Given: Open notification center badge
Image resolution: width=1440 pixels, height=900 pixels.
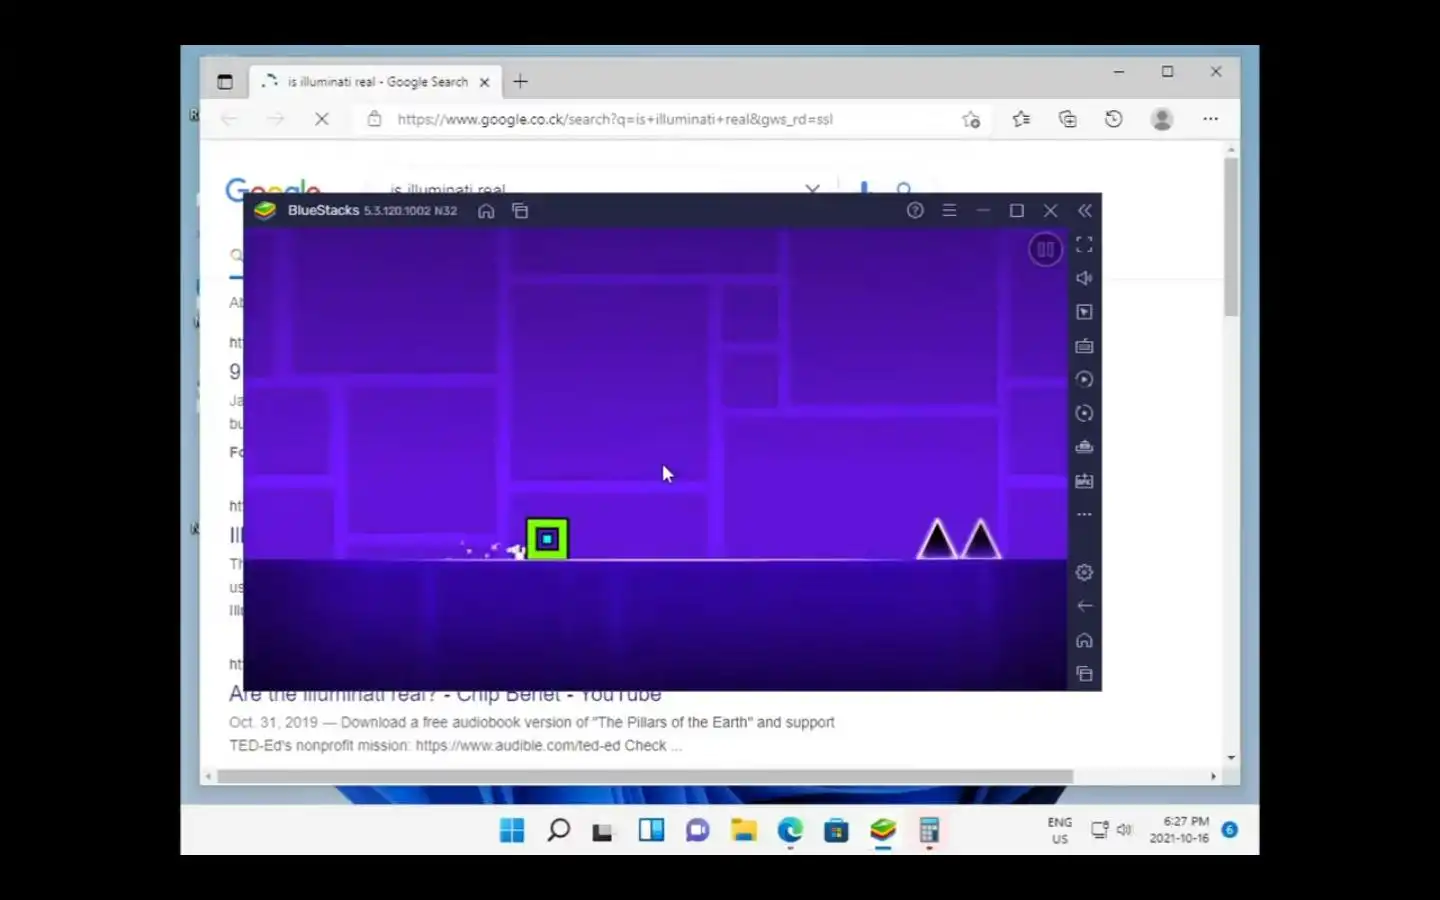Looking at the screenshot, I should pos(1230,830).
